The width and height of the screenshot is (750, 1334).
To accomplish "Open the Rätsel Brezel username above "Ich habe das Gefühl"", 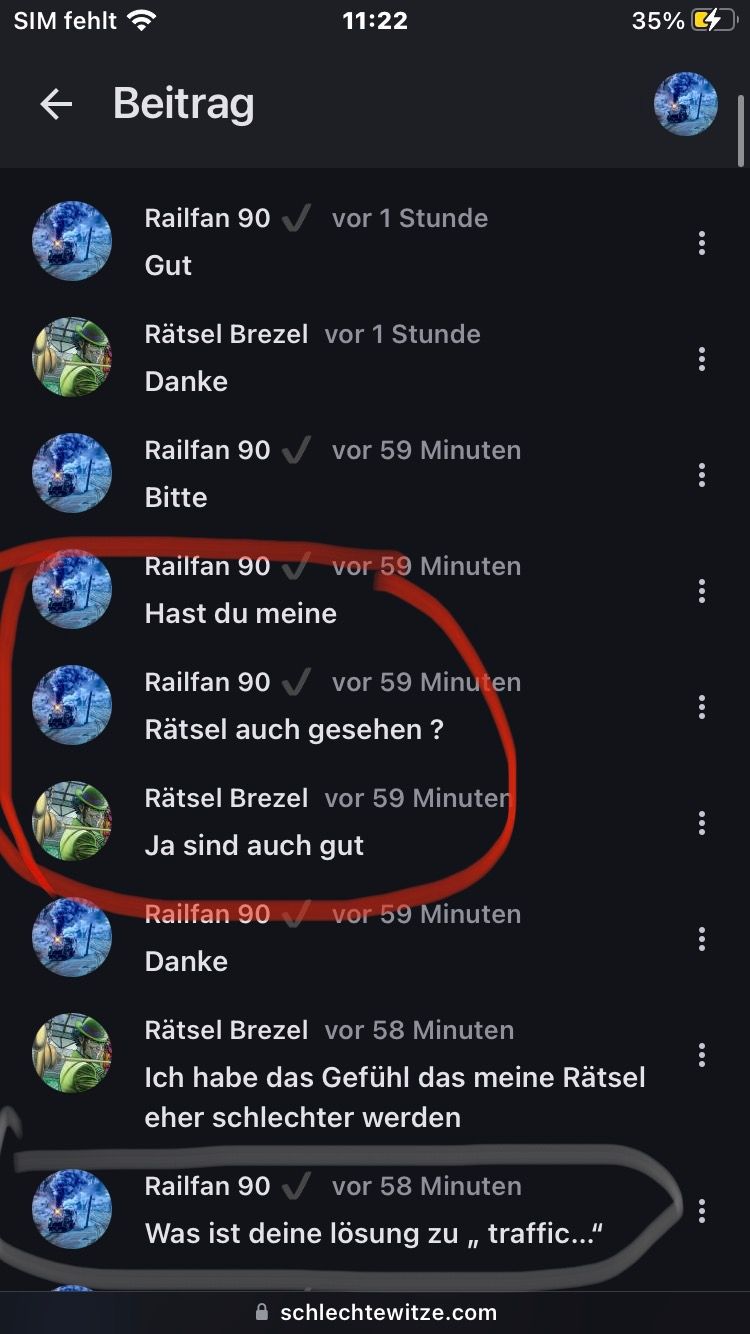I will pyautogui.click(x=227, y=1030).
